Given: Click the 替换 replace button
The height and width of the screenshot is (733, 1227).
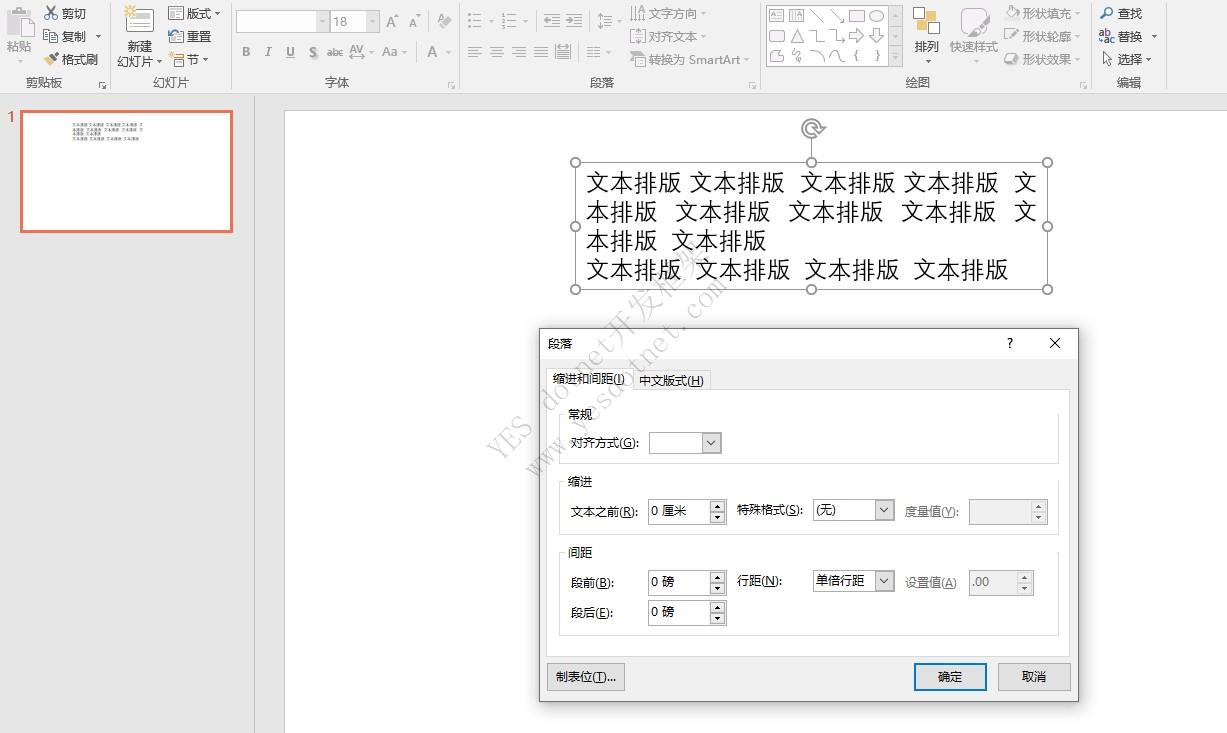Looking at the screenshot, I should 1127,36.
